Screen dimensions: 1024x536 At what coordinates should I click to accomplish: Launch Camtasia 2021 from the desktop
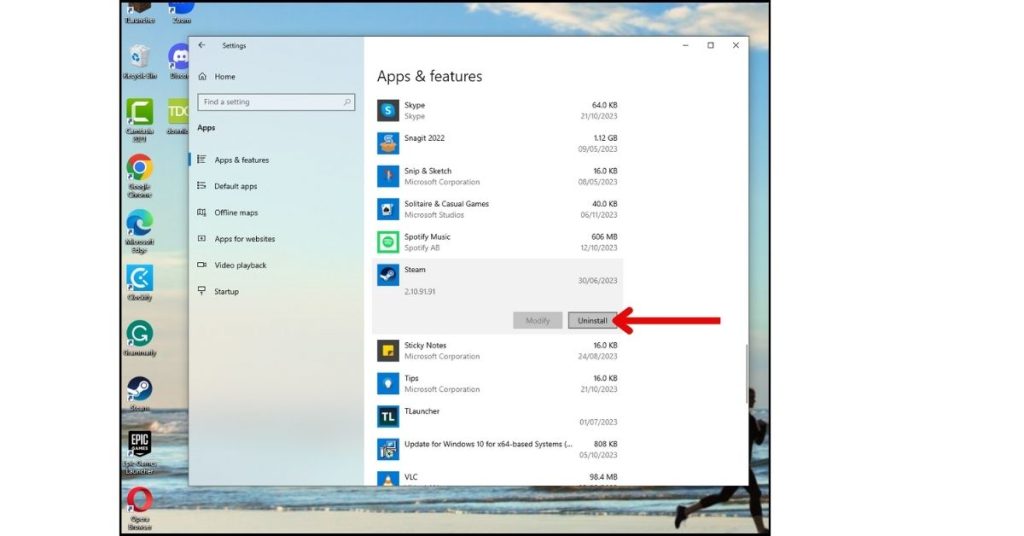click(139, 119)
